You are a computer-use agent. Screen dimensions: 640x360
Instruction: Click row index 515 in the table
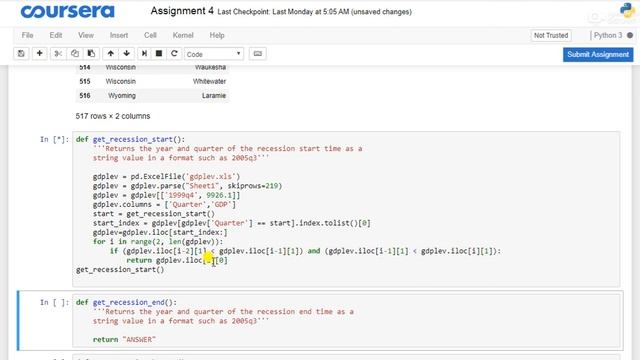pyautogui.click(x=85, y=81)
